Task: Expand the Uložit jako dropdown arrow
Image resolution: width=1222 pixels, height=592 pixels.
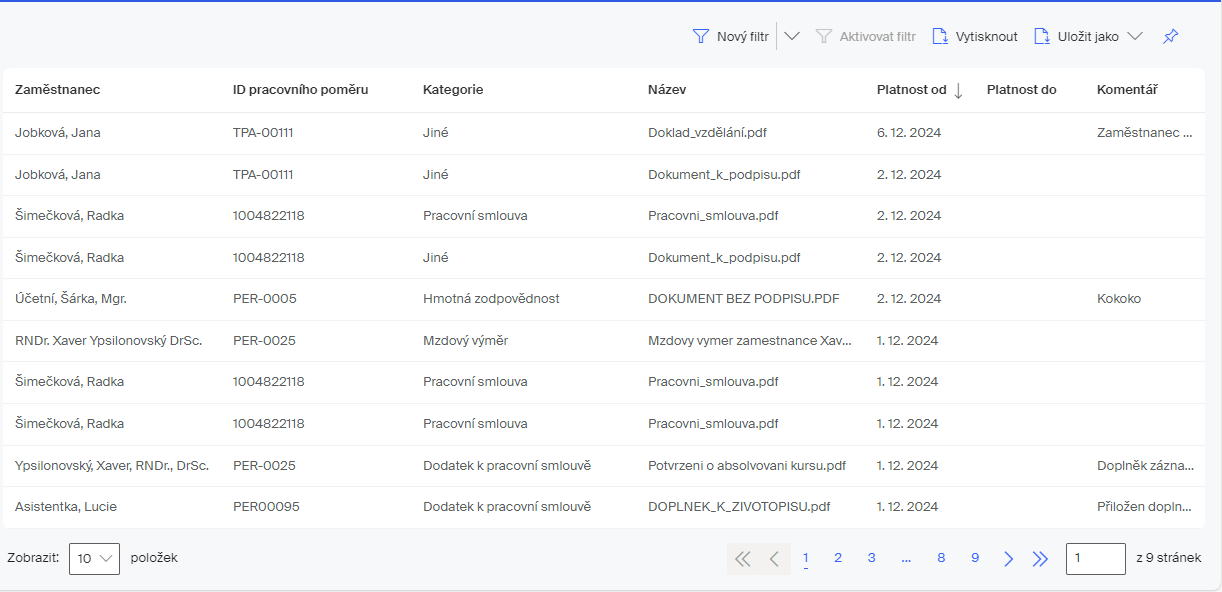Action: tap(1134, 36)
